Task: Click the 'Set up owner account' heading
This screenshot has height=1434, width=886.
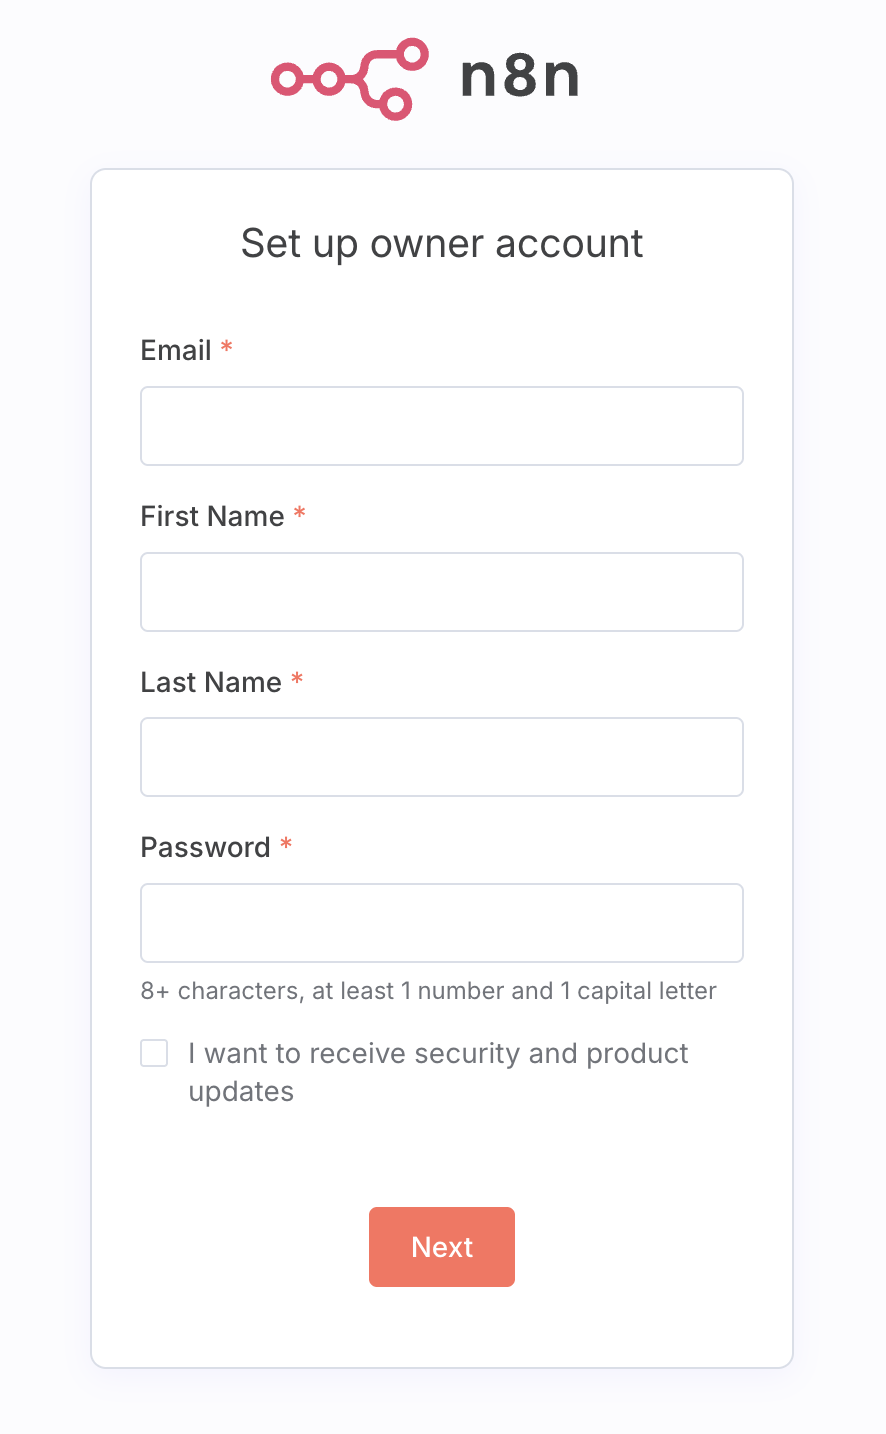Action: click(442, 244)
